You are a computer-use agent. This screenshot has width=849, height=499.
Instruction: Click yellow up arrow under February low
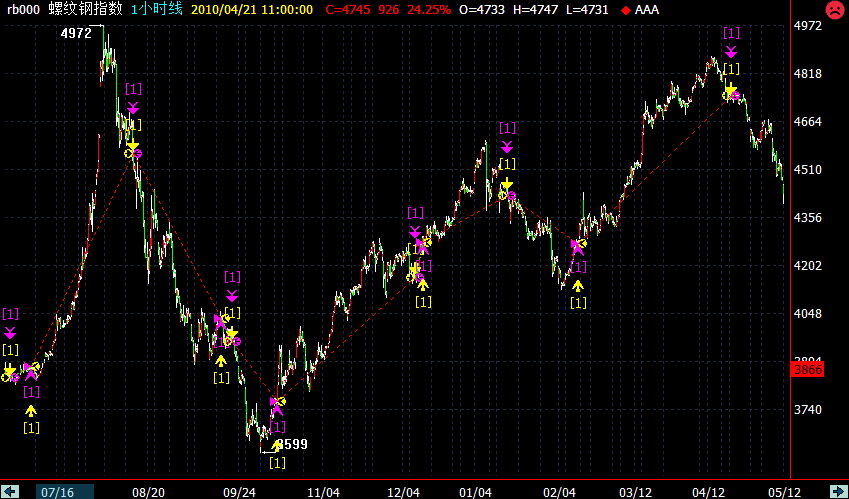point(577,286)
